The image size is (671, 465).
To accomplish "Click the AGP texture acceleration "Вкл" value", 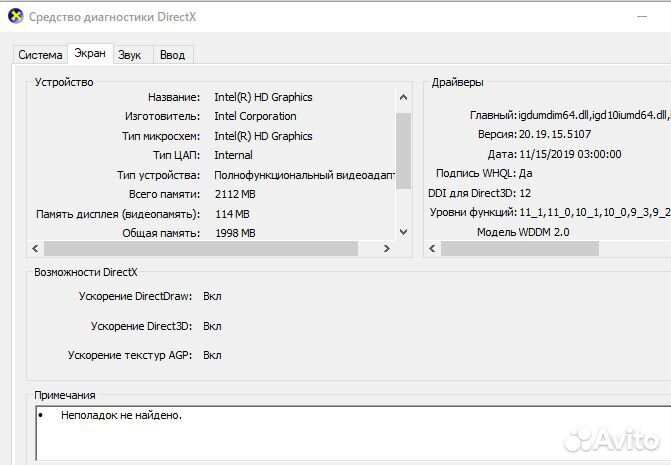I will [x=212, y=355].
